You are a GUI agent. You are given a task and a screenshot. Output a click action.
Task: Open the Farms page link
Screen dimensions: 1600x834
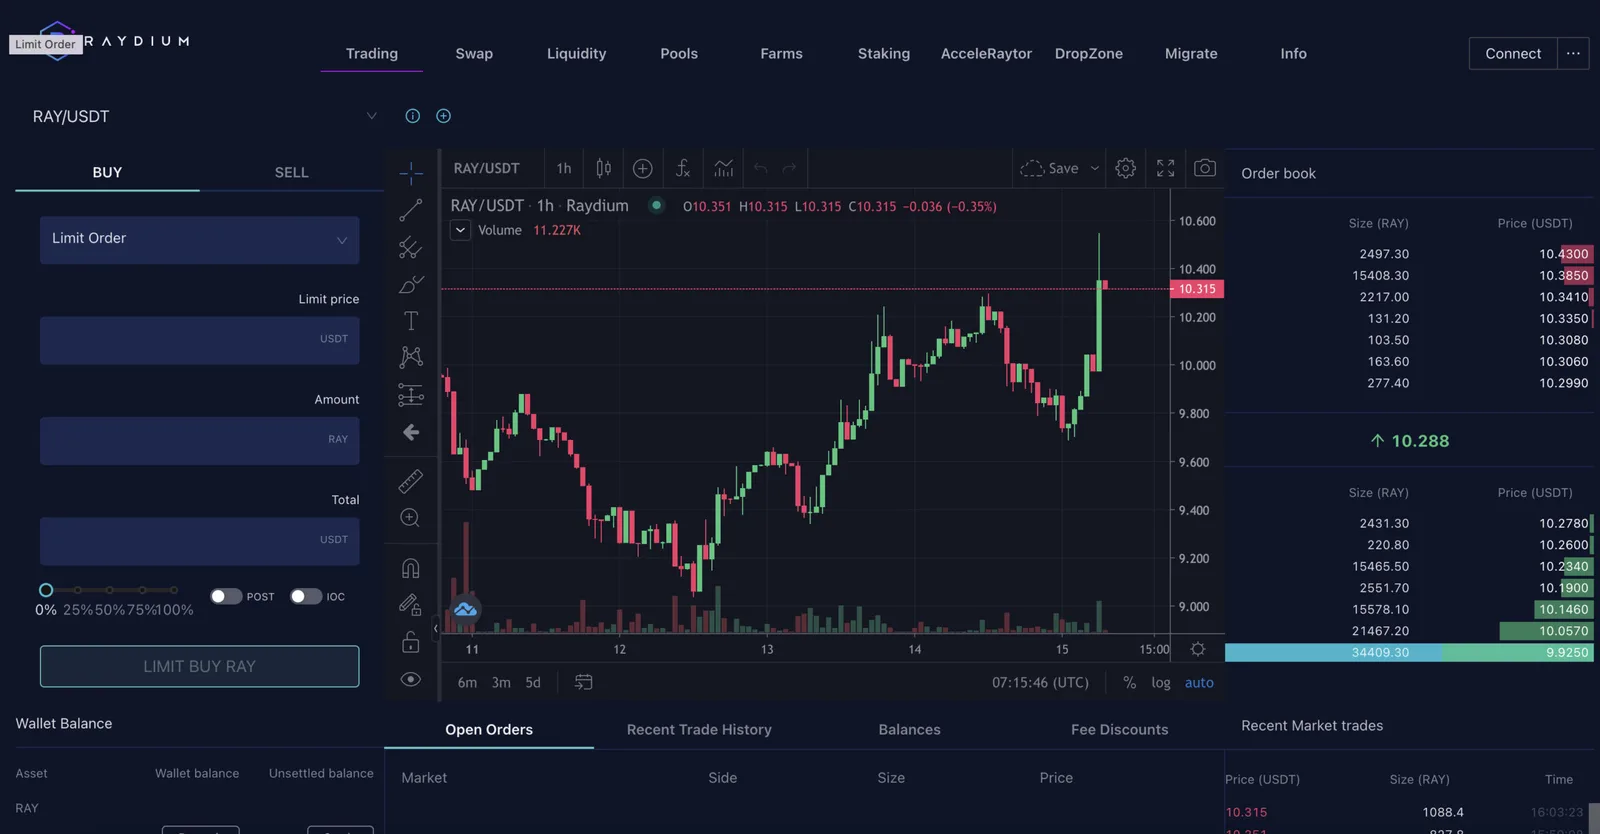click(x=781, y=53)
